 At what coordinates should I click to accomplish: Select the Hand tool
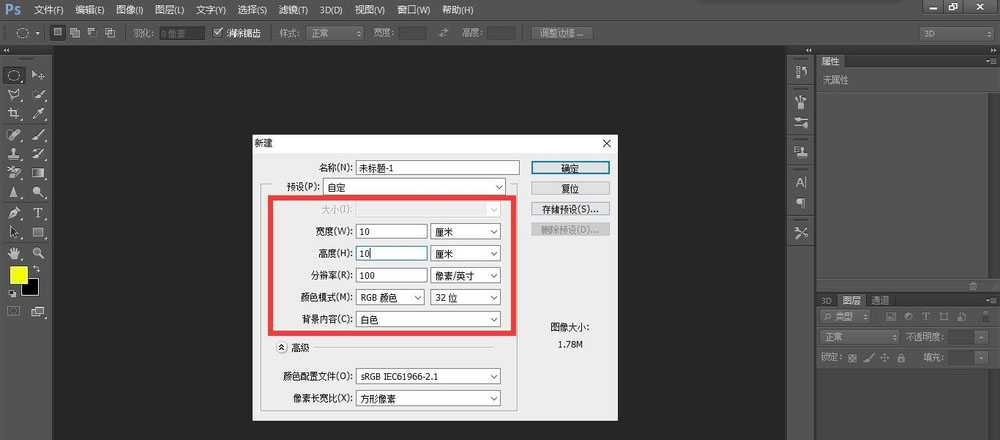[14, 253]
